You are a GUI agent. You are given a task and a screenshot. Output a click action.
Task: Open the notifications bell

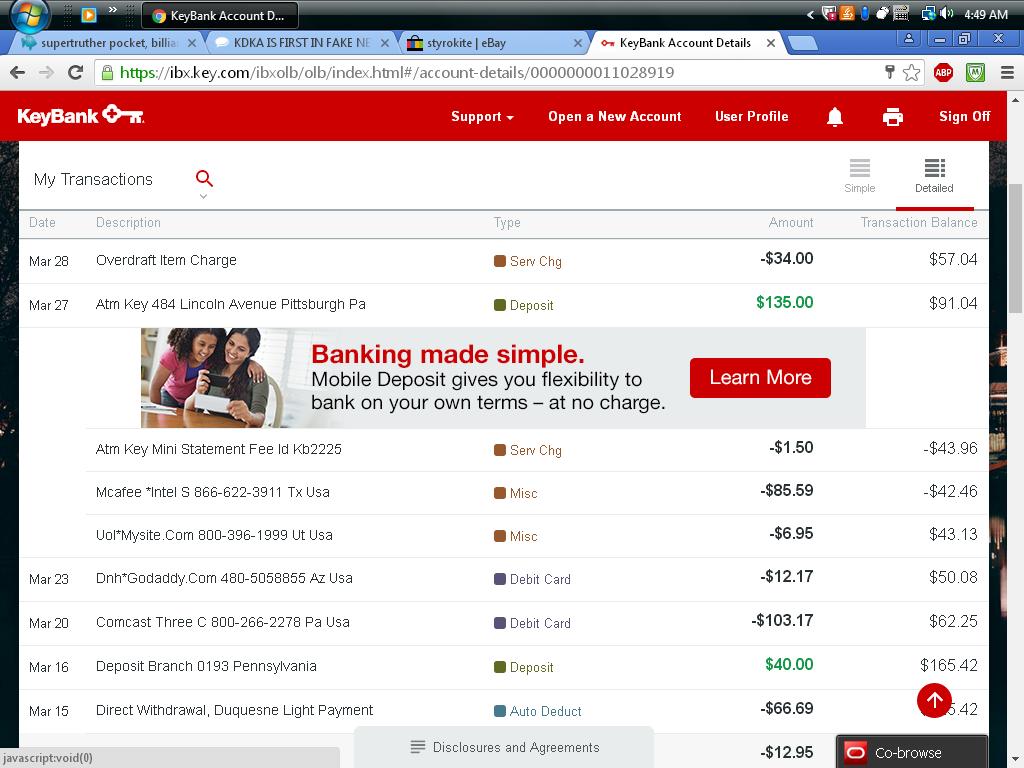(835, 117)
